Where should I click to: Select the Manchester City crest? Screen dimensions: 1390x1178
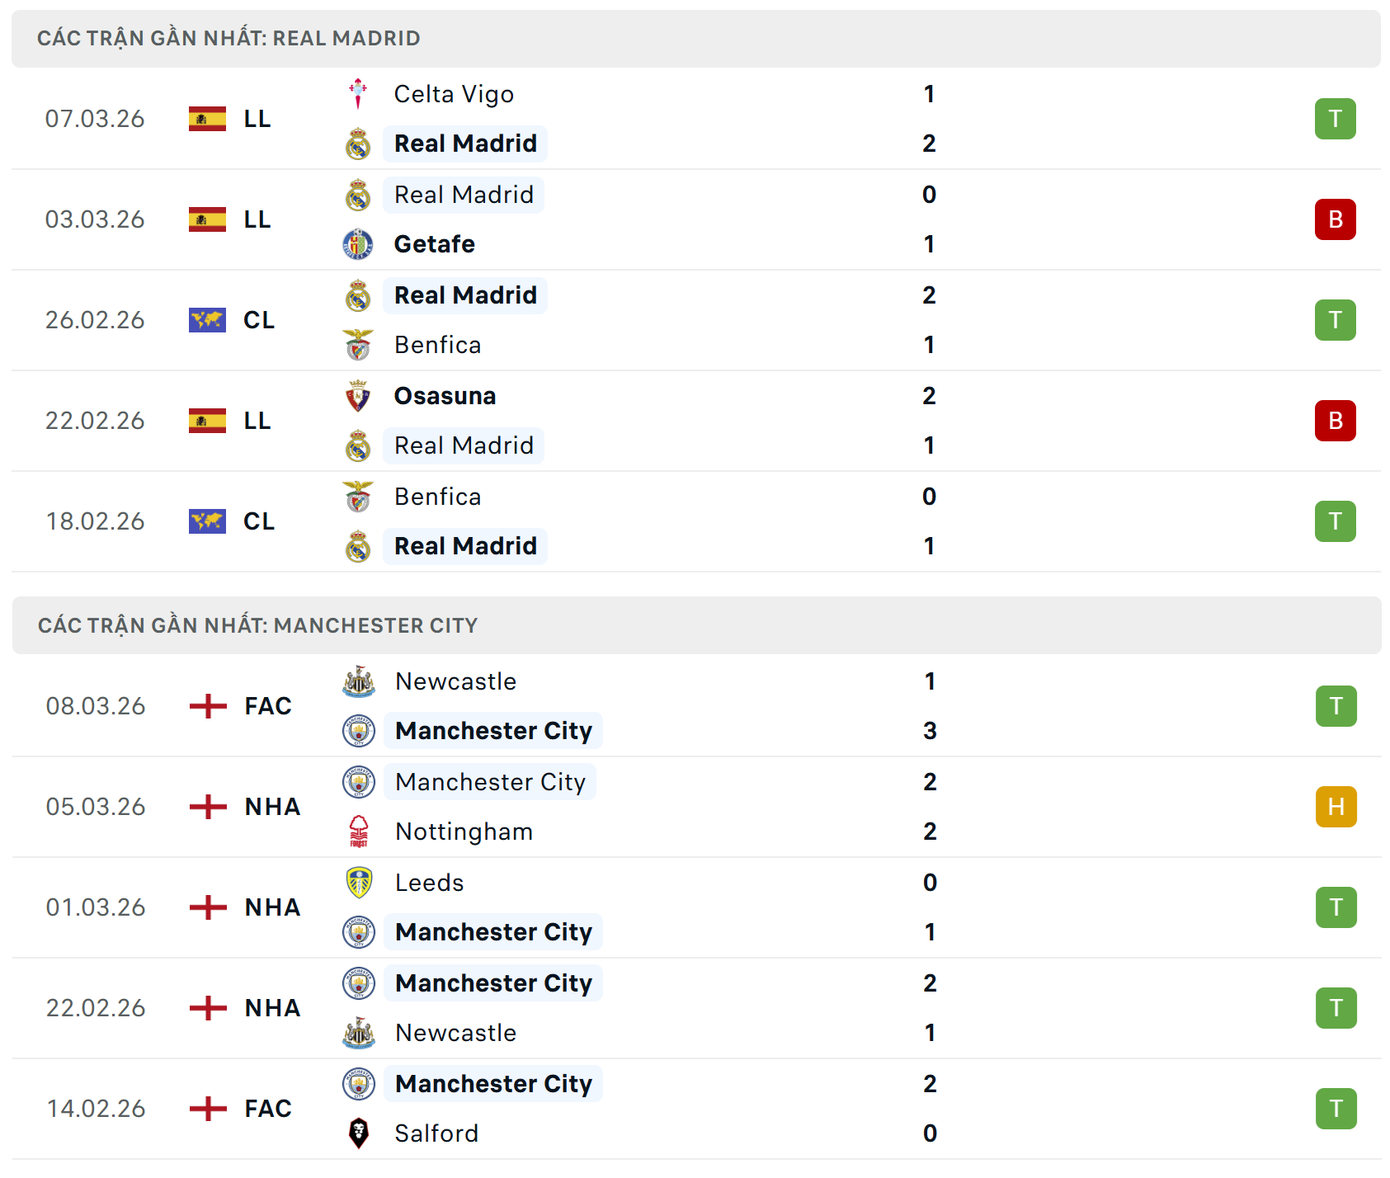tap(358, 731)
